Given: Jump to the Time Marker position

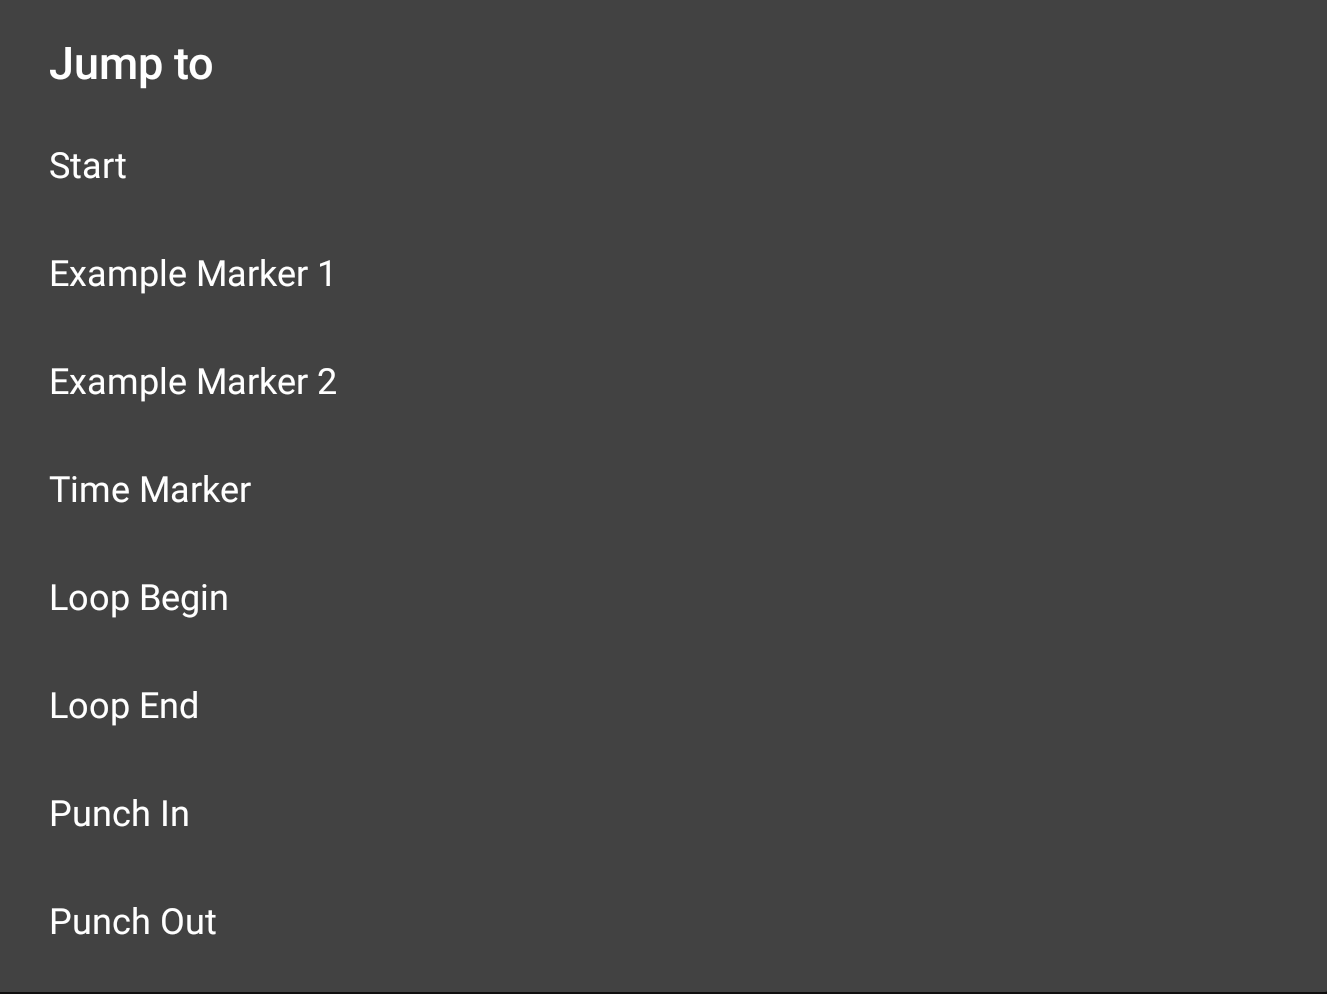Looking at the screenshot, I should coord(150,490).
